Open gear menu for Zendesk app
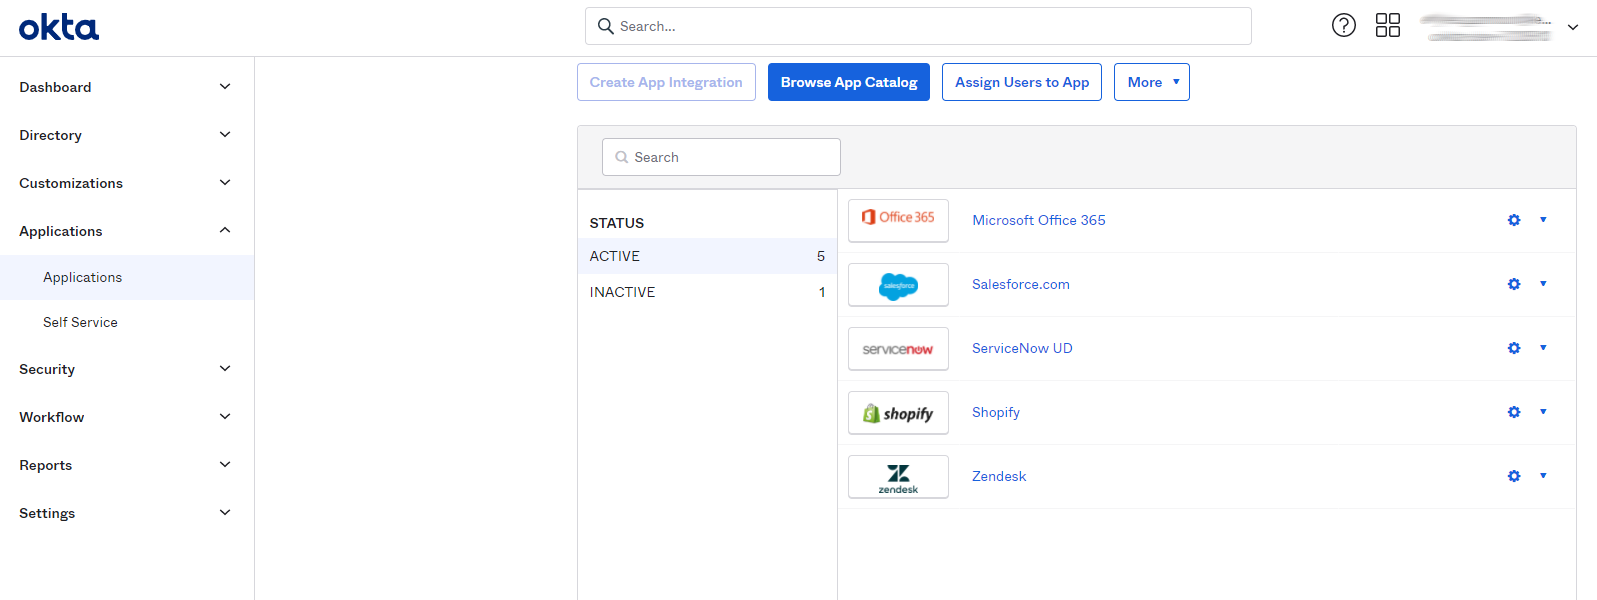Viewport: 1597px width, 600px height. (x=1514, y=476)
